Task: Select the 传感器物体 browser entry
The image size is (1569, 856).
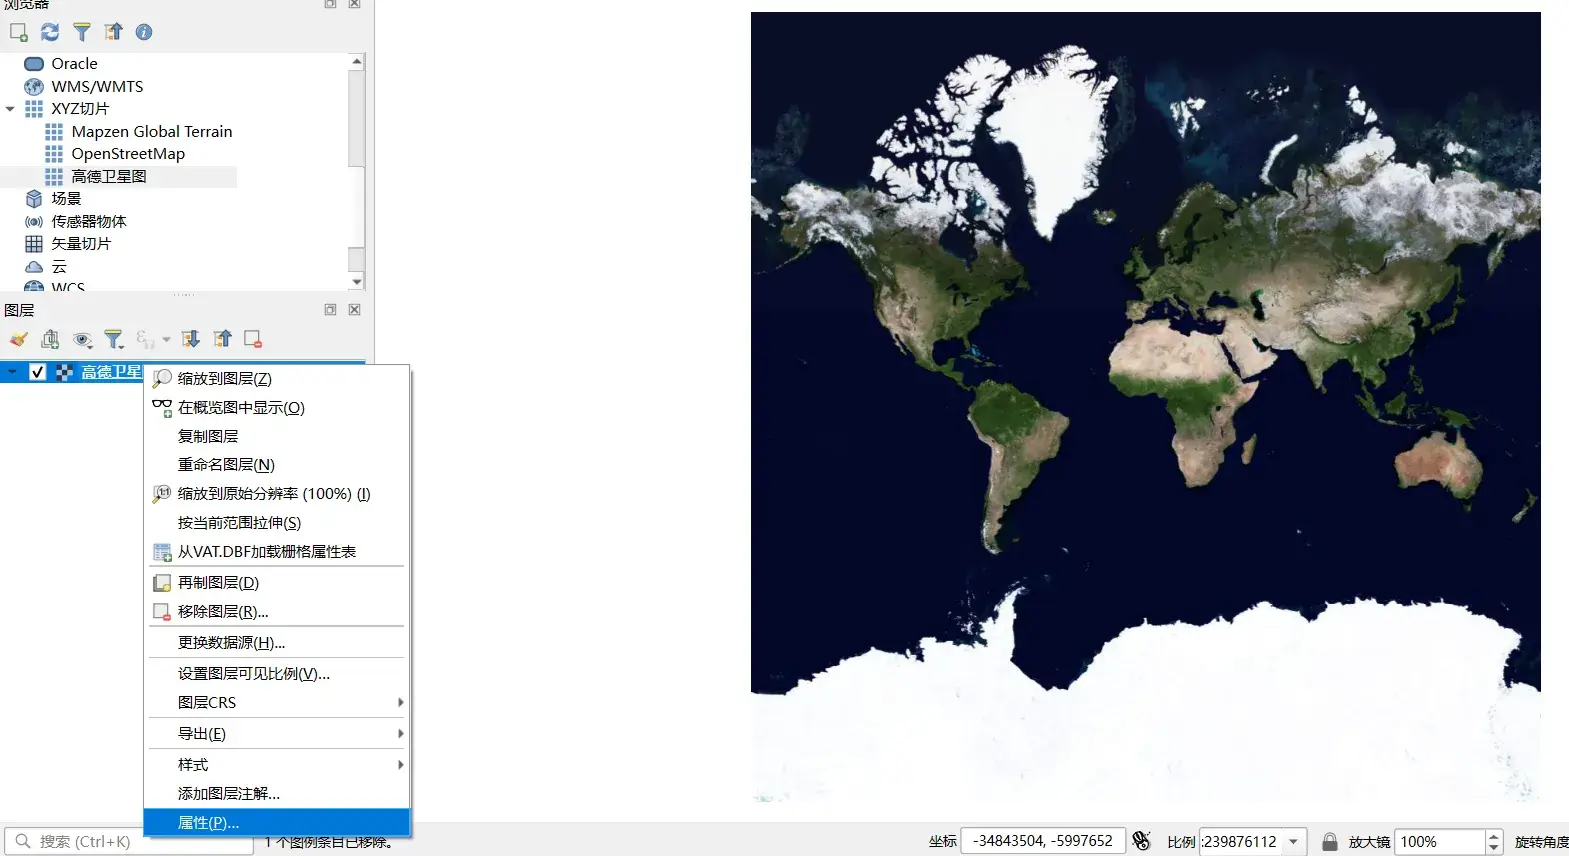Action: tap(89, 222)
